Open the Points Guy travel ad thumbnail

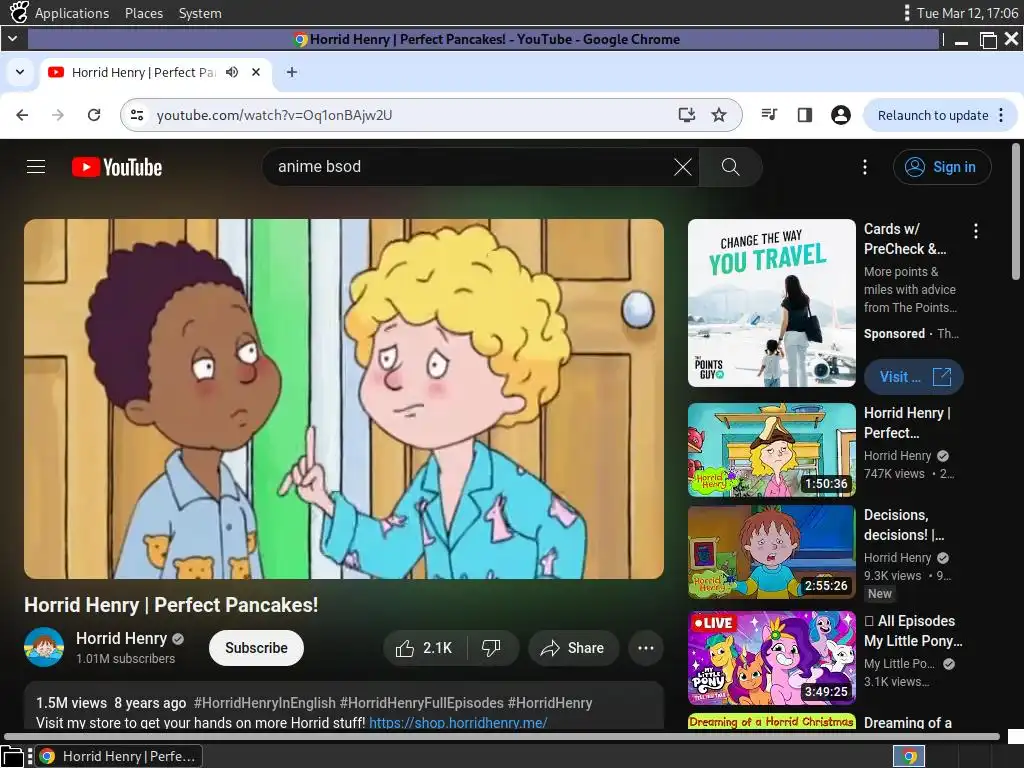(x=771, y=303)
